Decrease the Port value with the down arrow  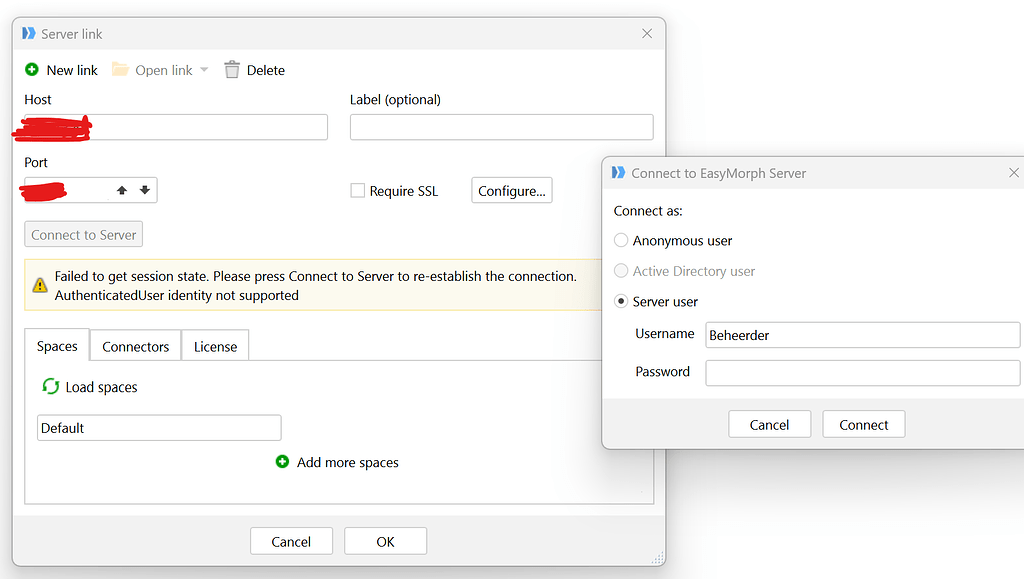[x=144, y=190]
